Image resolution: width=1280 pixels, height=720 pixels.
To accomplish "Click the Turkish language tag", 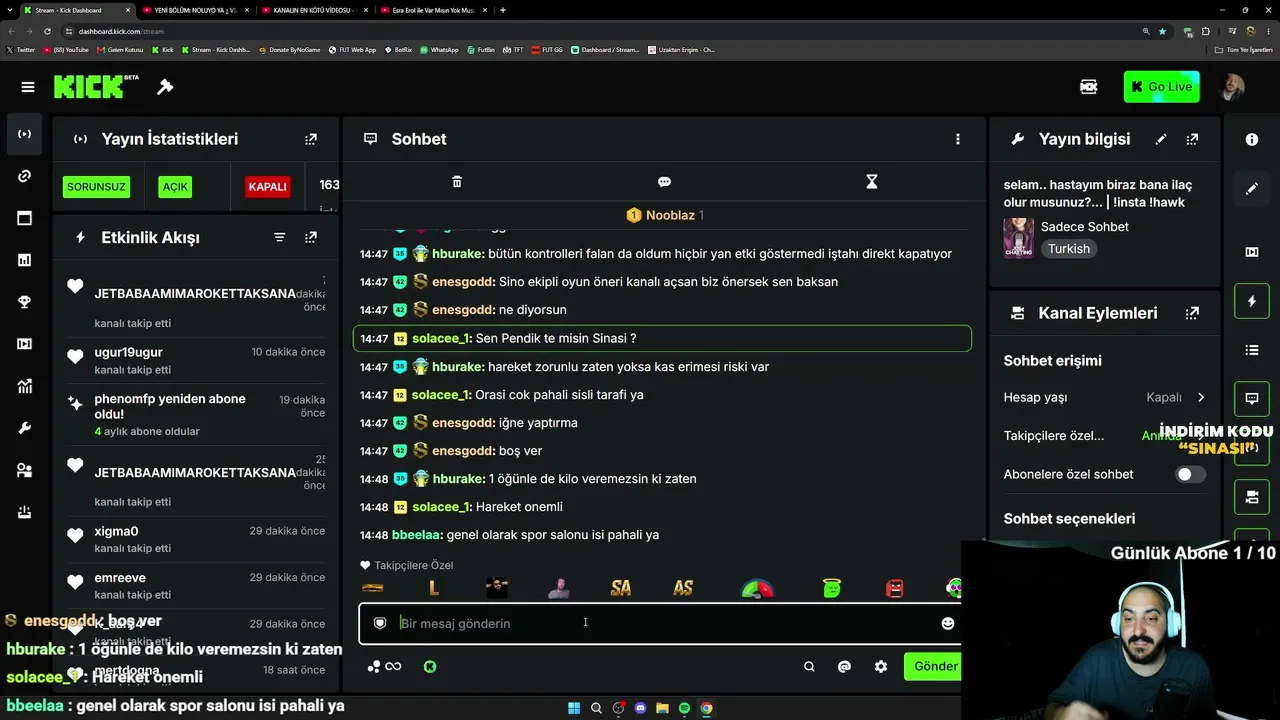I will (x=1069, y=249).
